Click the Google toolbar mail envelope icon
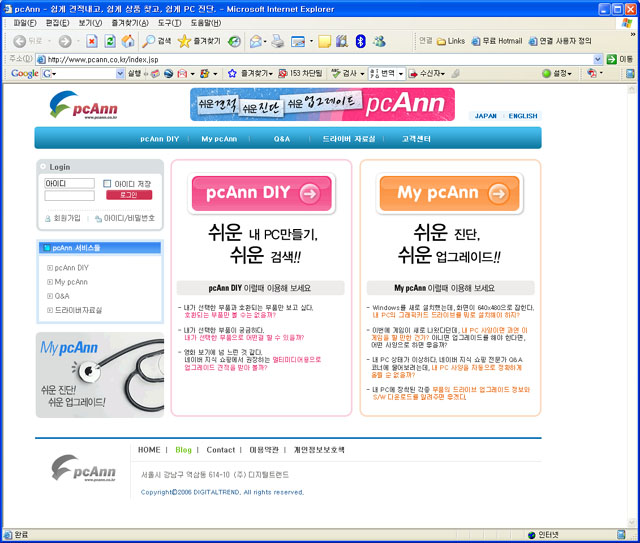The image size is (640, 543). (182, 74)
